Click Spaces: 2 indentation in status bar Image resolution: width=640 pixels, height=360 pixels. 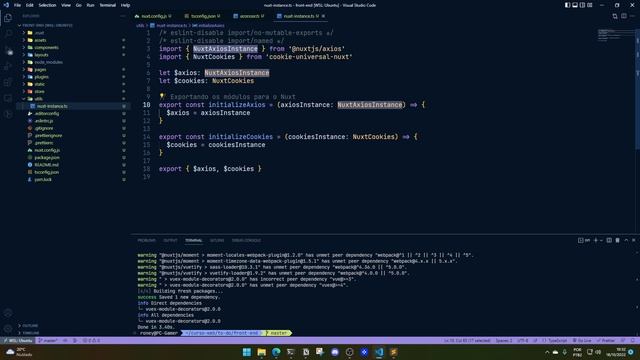(x=504, y=340)
